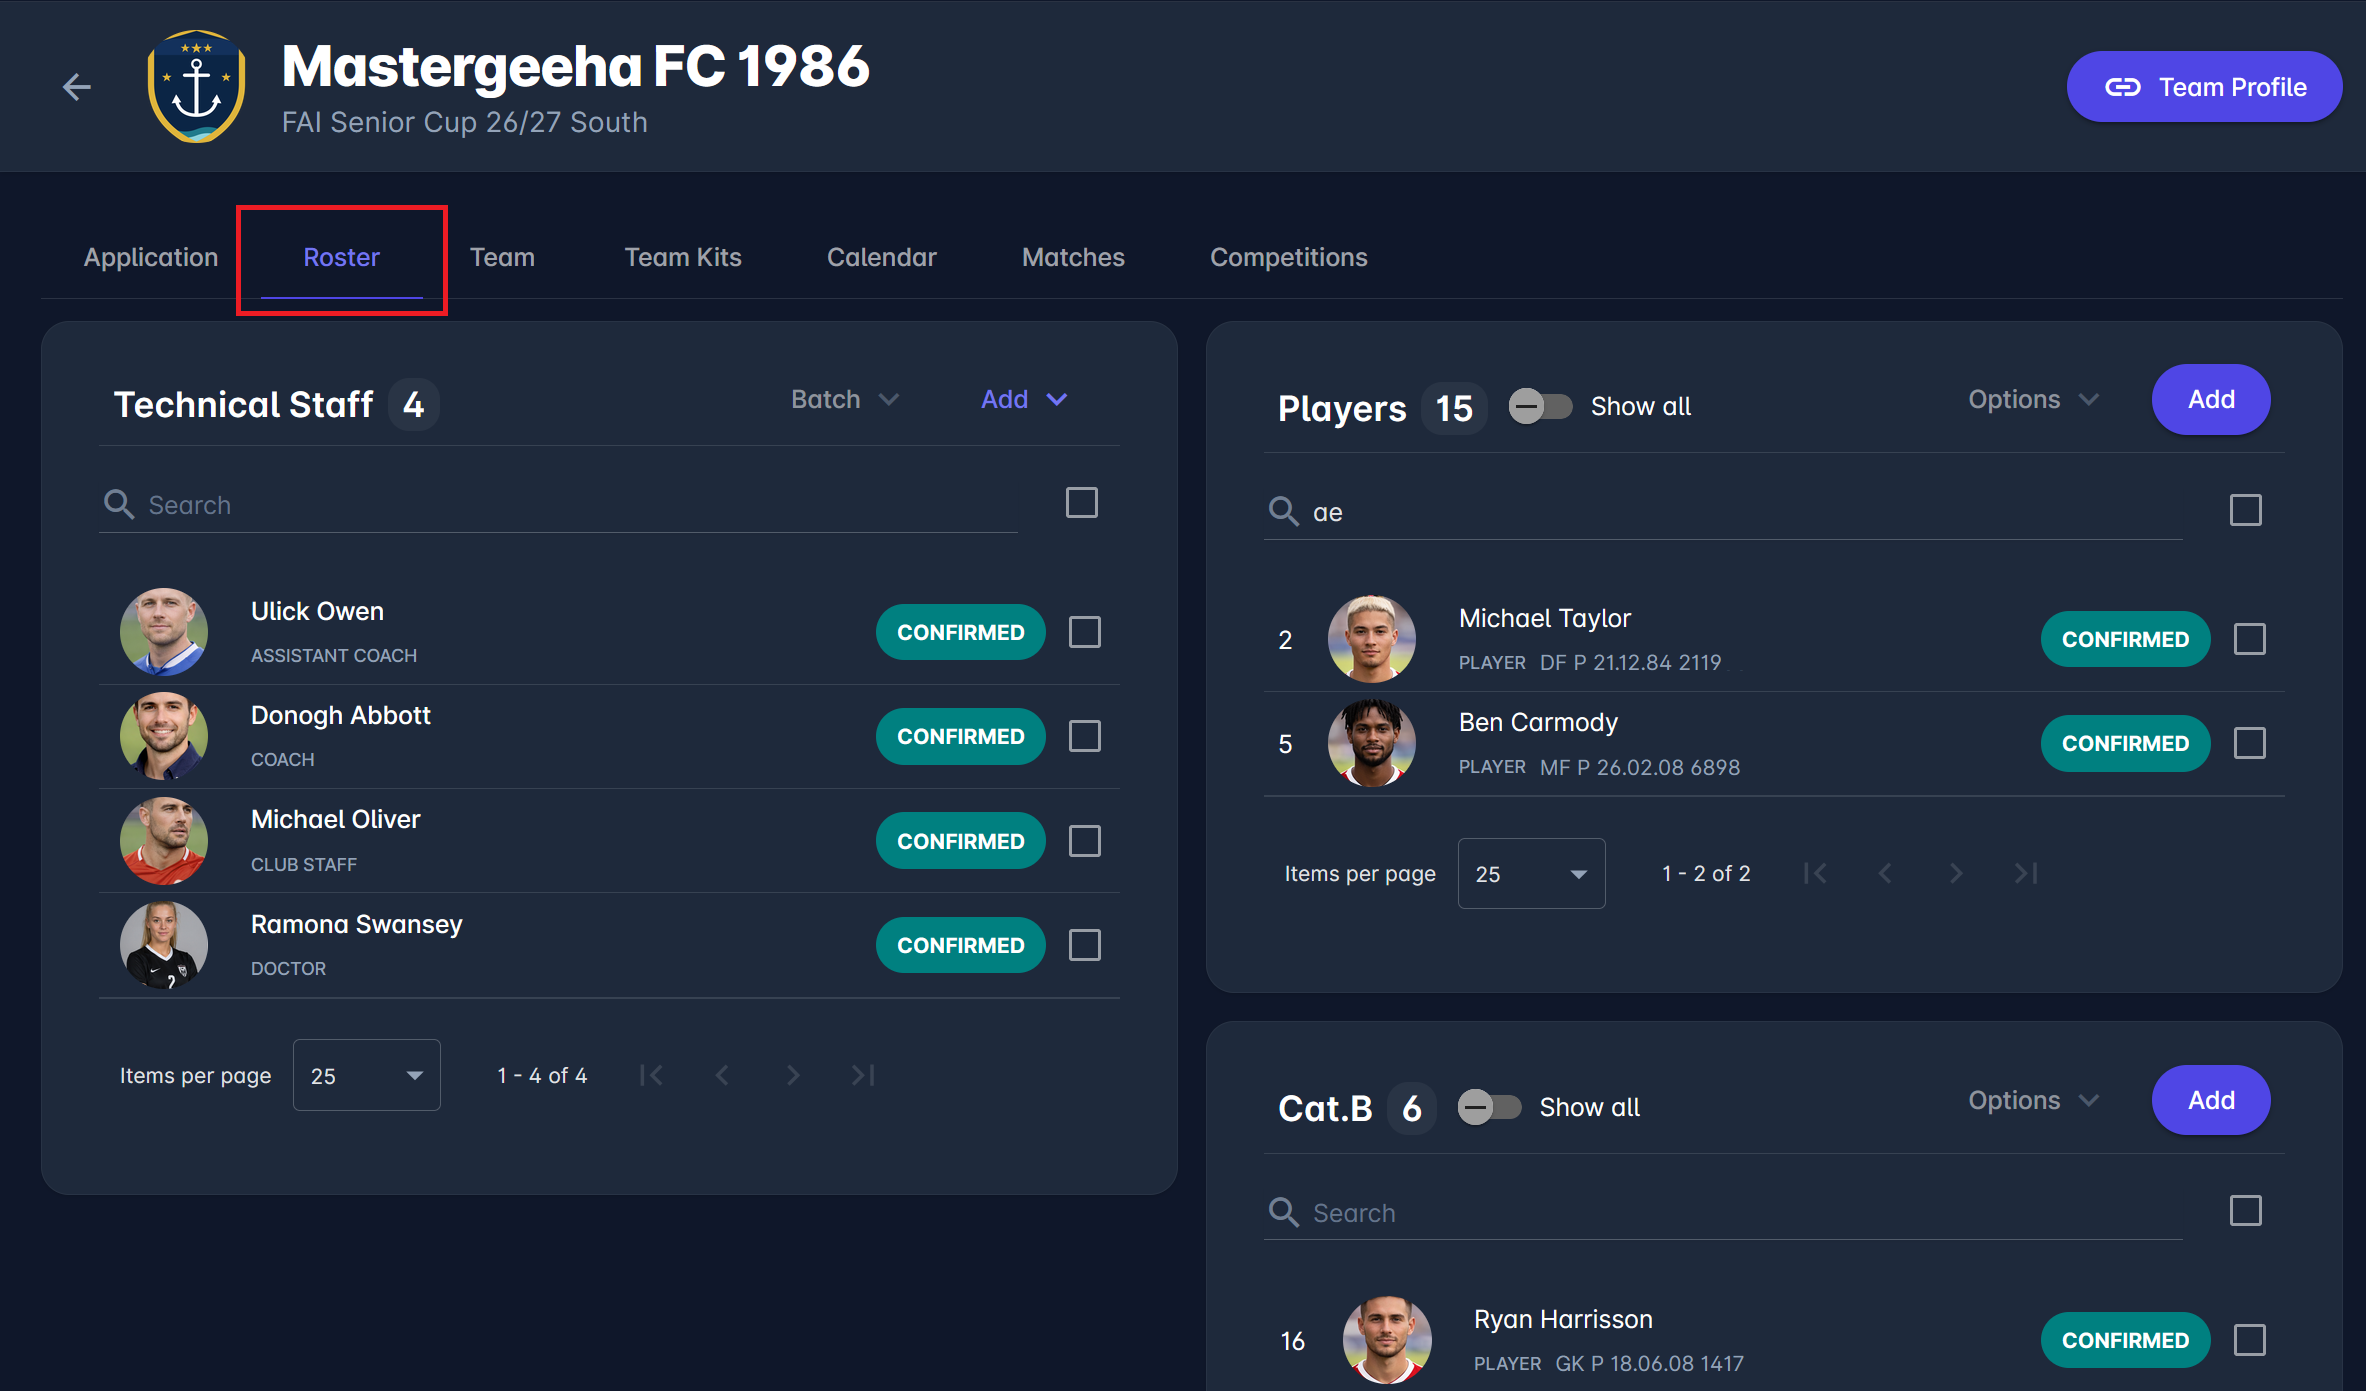Go to previous page in Technical Staff pagination

click(x=722, y=1075)
